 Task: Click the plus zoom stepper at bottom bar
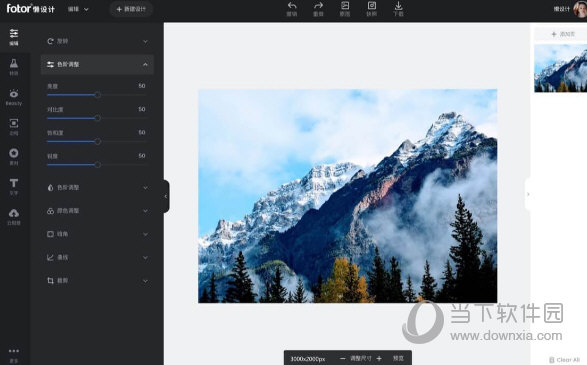[379, 359]
